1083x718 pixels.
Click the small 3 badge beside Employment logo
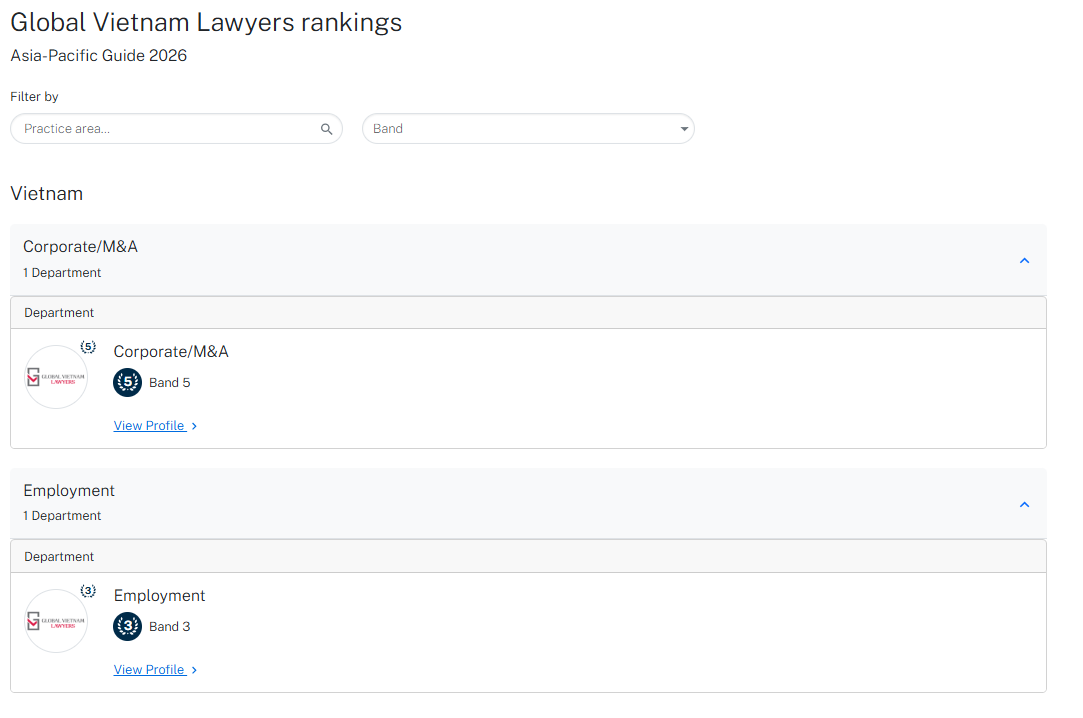coord(88,591)
